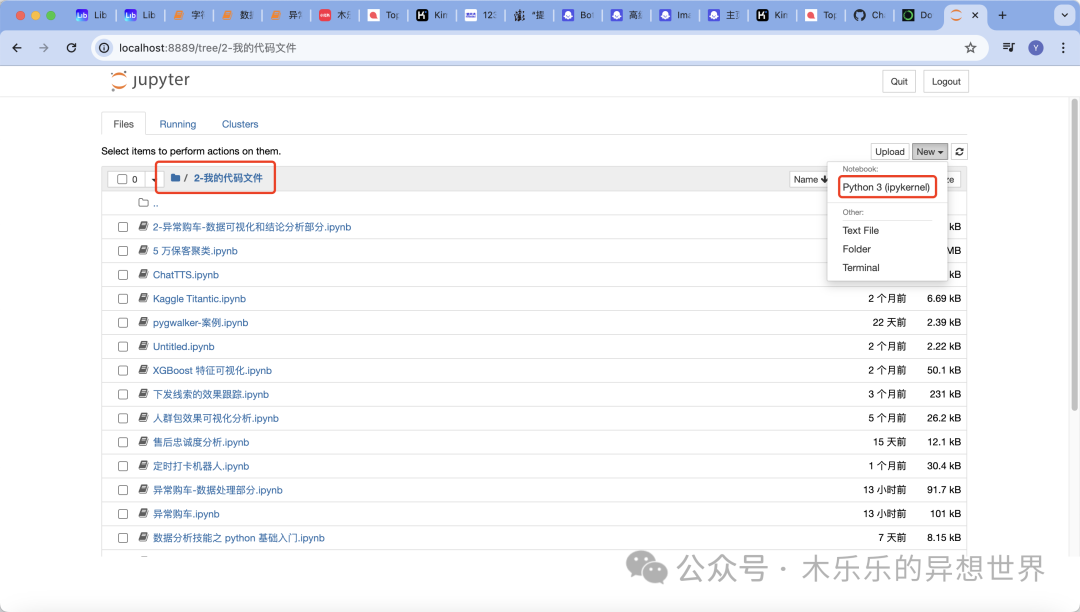The image size is (1080, 612).
Task: Tick checkbox for Untitled.ipynb
Action: tap(123, 347)
